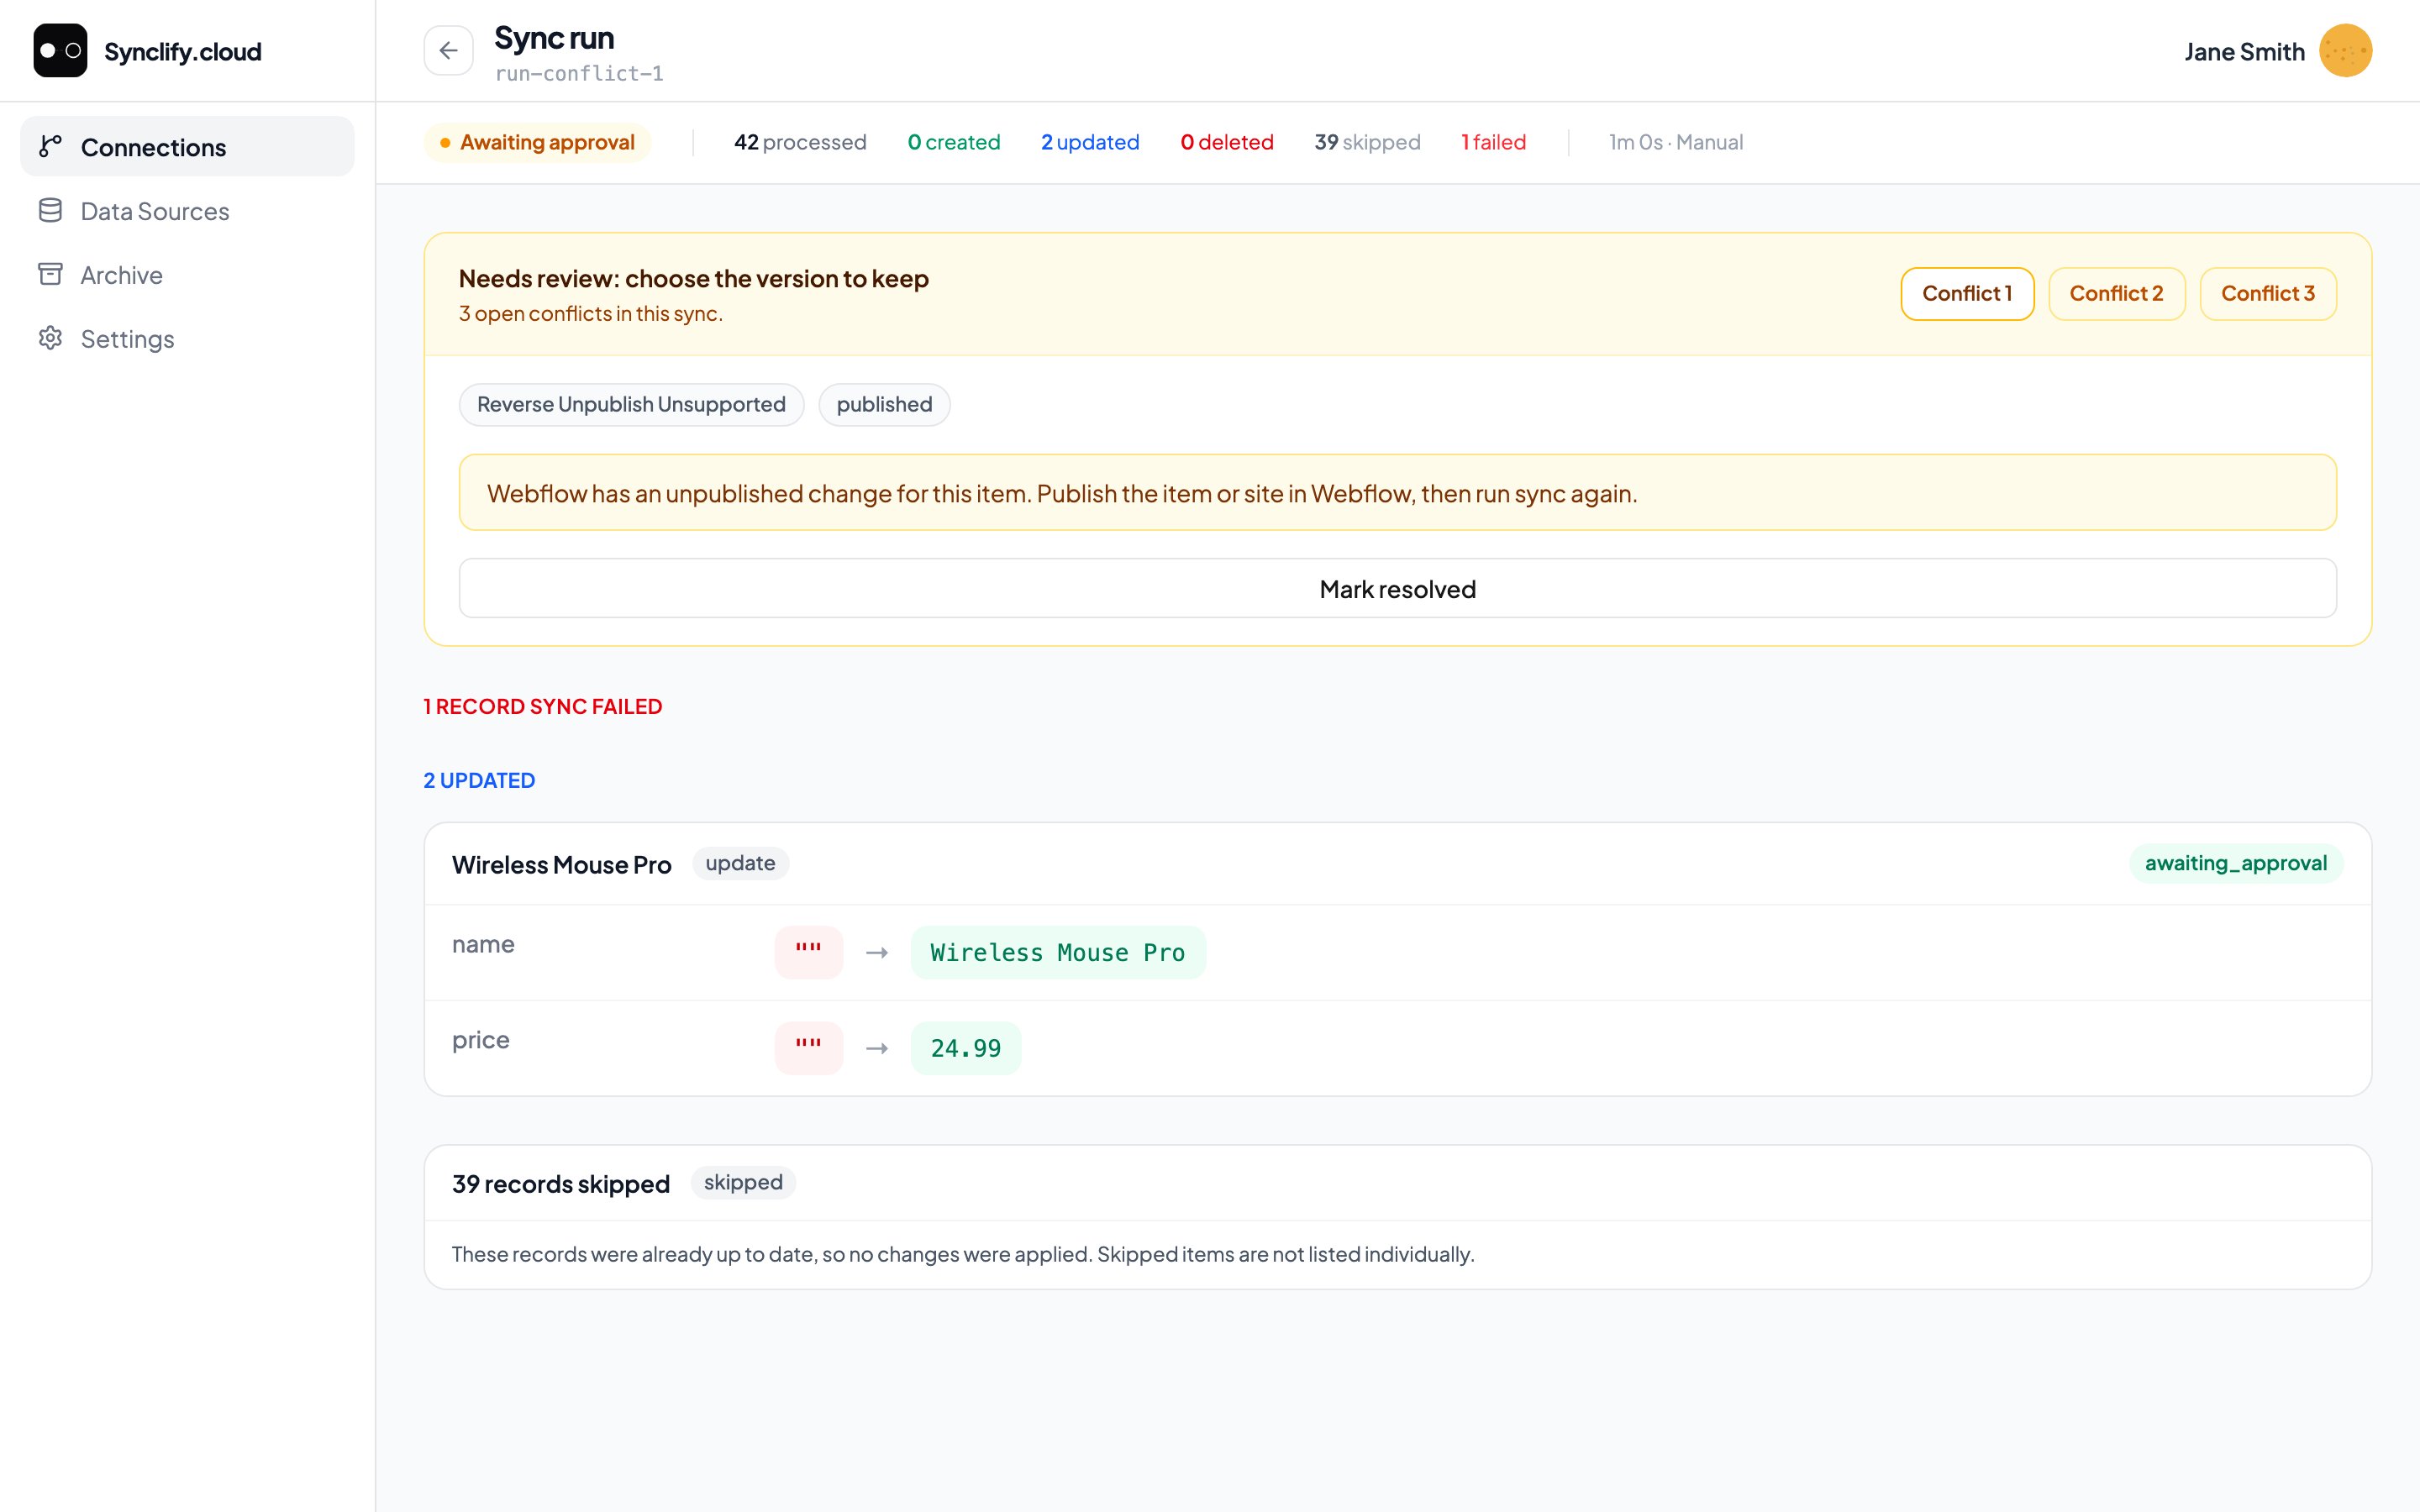Click the skipped tag

pyautogui.click(x=743, y=1183)
